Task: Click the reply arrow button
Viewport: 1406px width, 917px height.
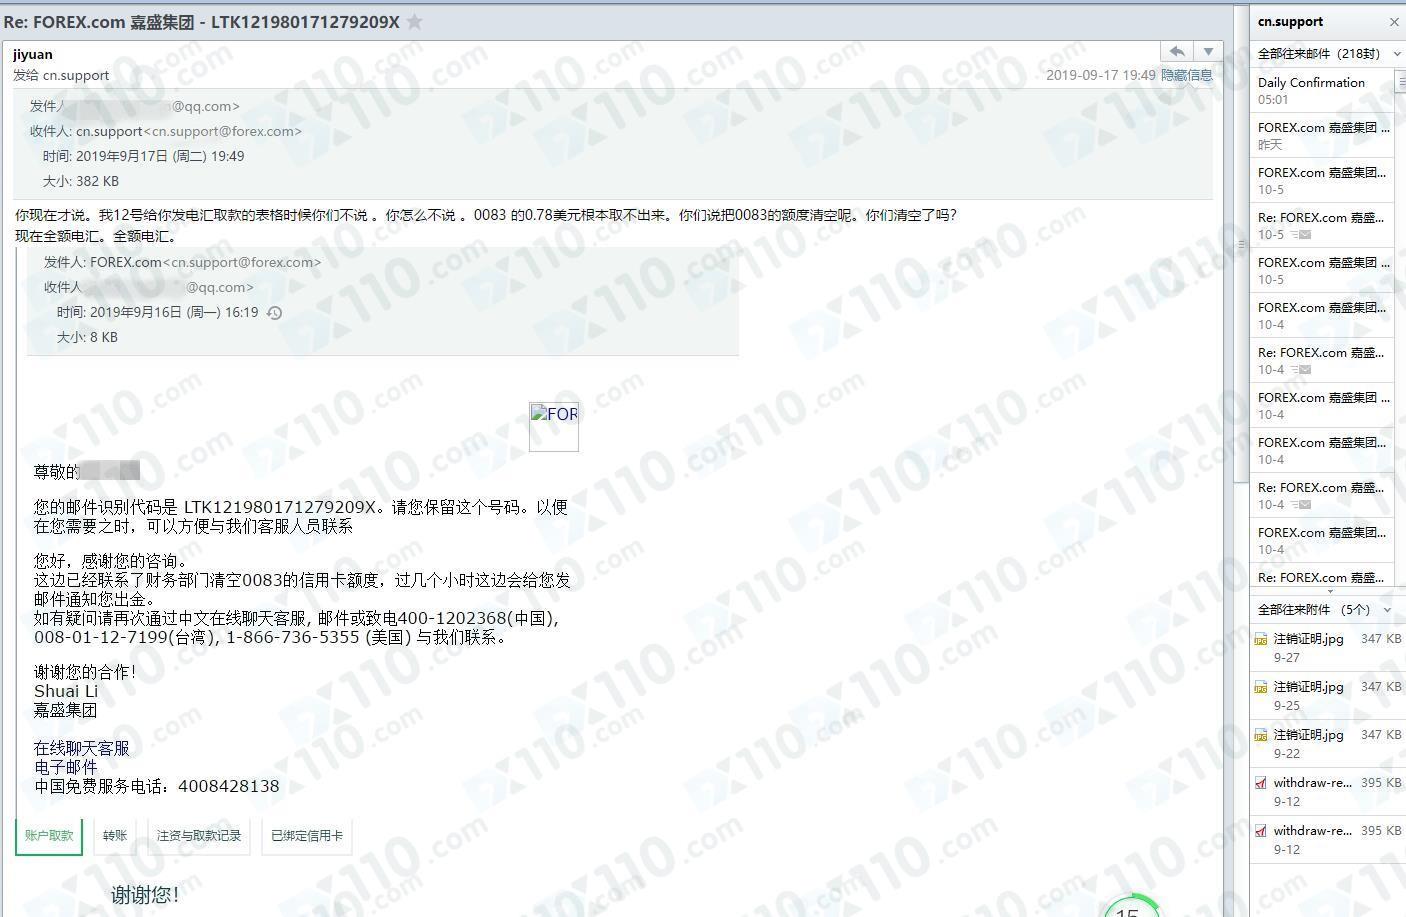Action: point(1177,52)
